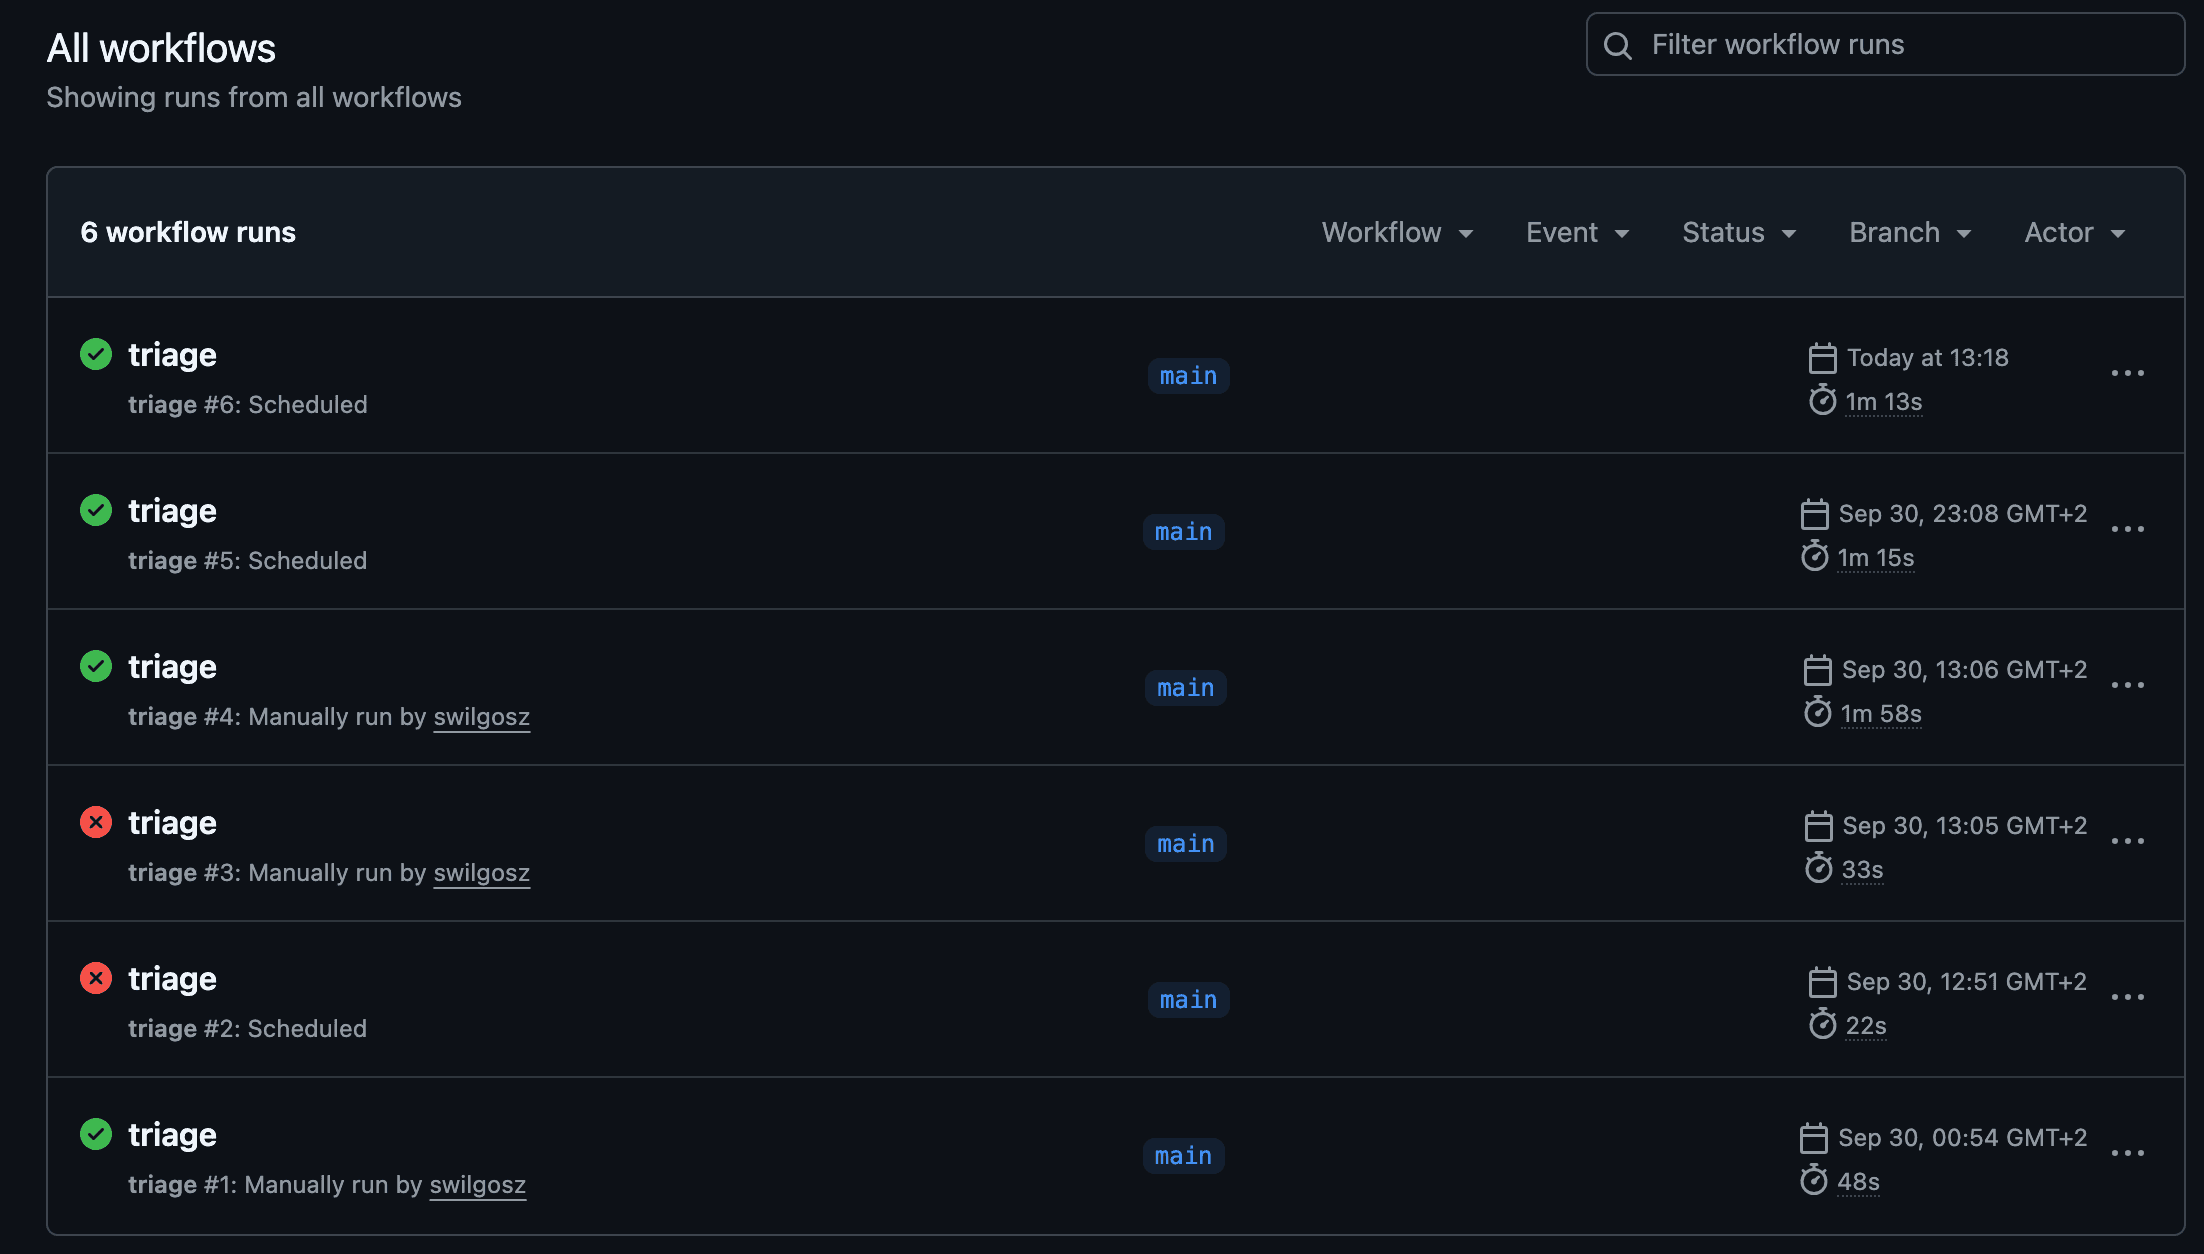Click swilgosz user link in triage #1 row
This screenshot has height=1254, width=2204.
477,1185
